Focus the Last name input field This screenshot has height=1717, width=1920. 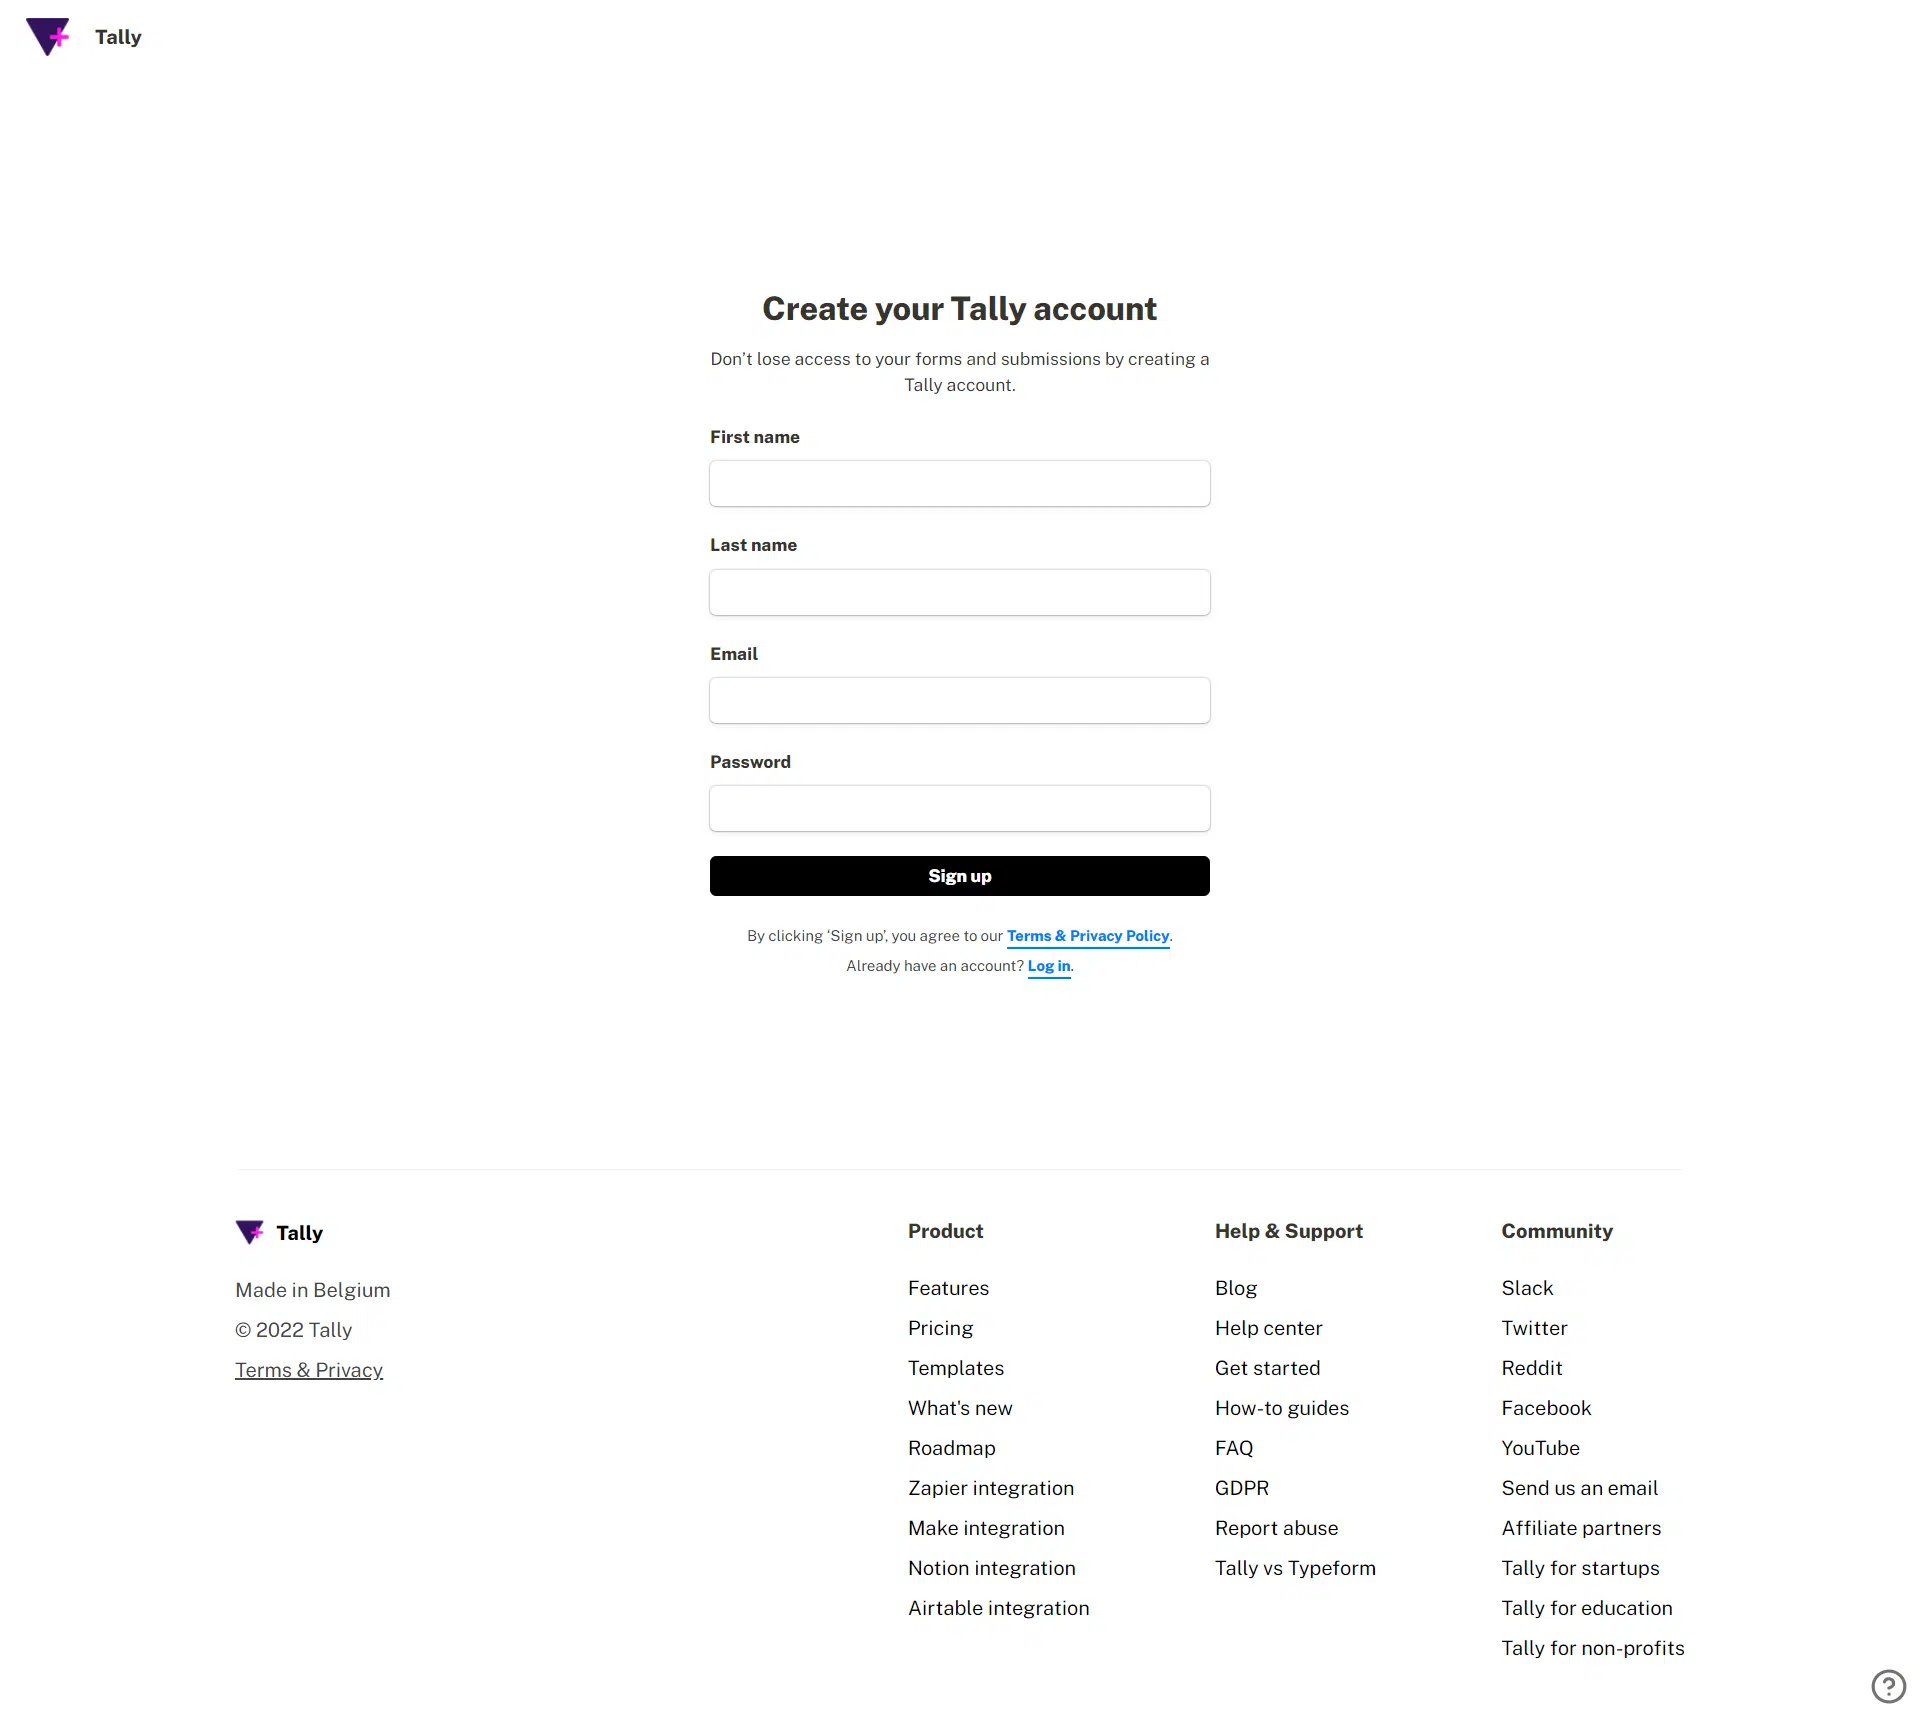960,593
